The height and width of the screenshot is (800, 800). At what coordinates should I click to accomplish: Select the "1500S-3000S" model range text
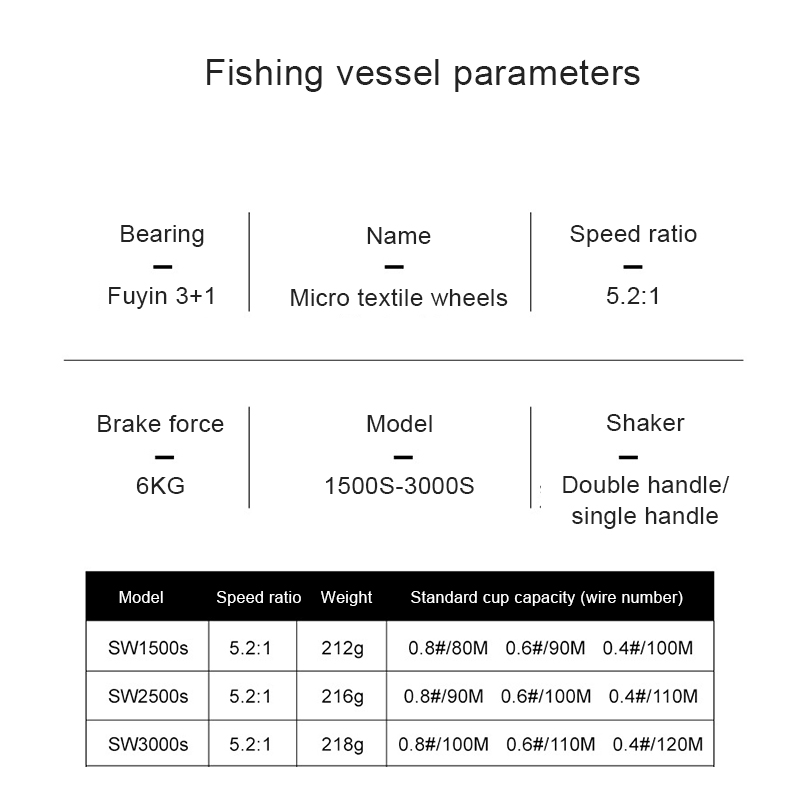pyautogui.click(x=399, y=487)
